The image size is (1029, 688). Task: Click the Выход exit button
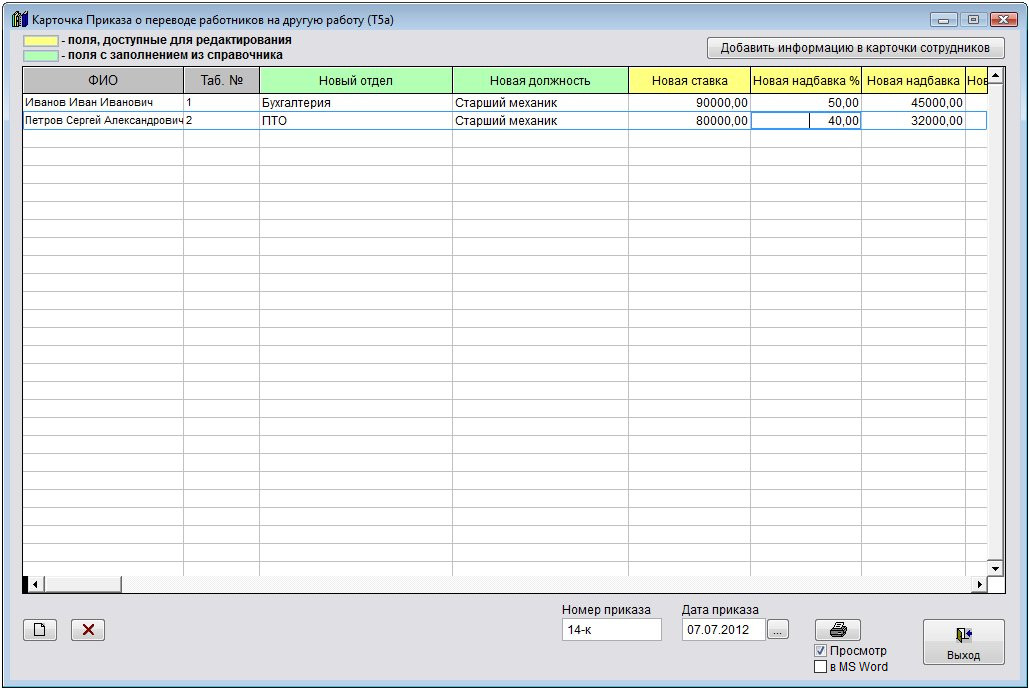pyautogui.click(x=963, y=641)
